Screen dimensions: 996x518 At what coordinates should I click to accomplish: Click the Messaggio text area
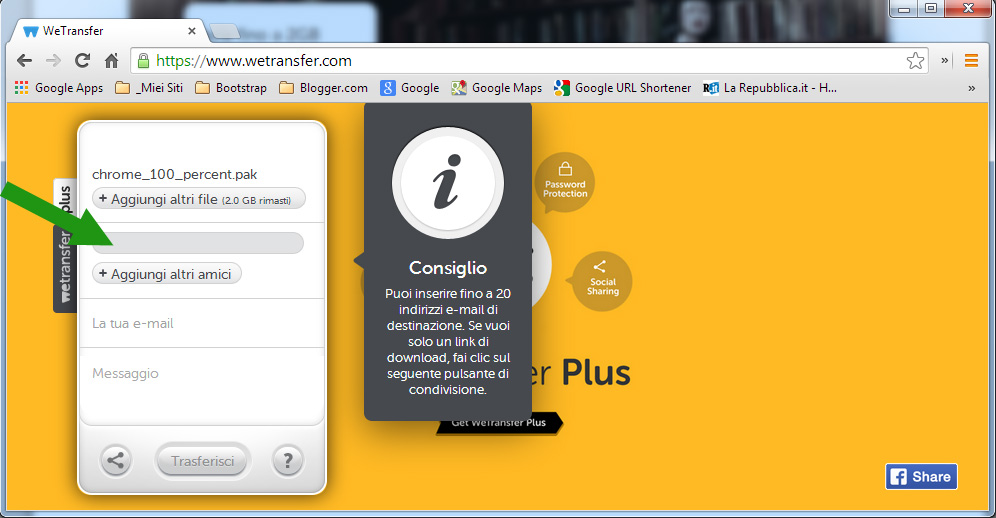(x=202, y=386)
